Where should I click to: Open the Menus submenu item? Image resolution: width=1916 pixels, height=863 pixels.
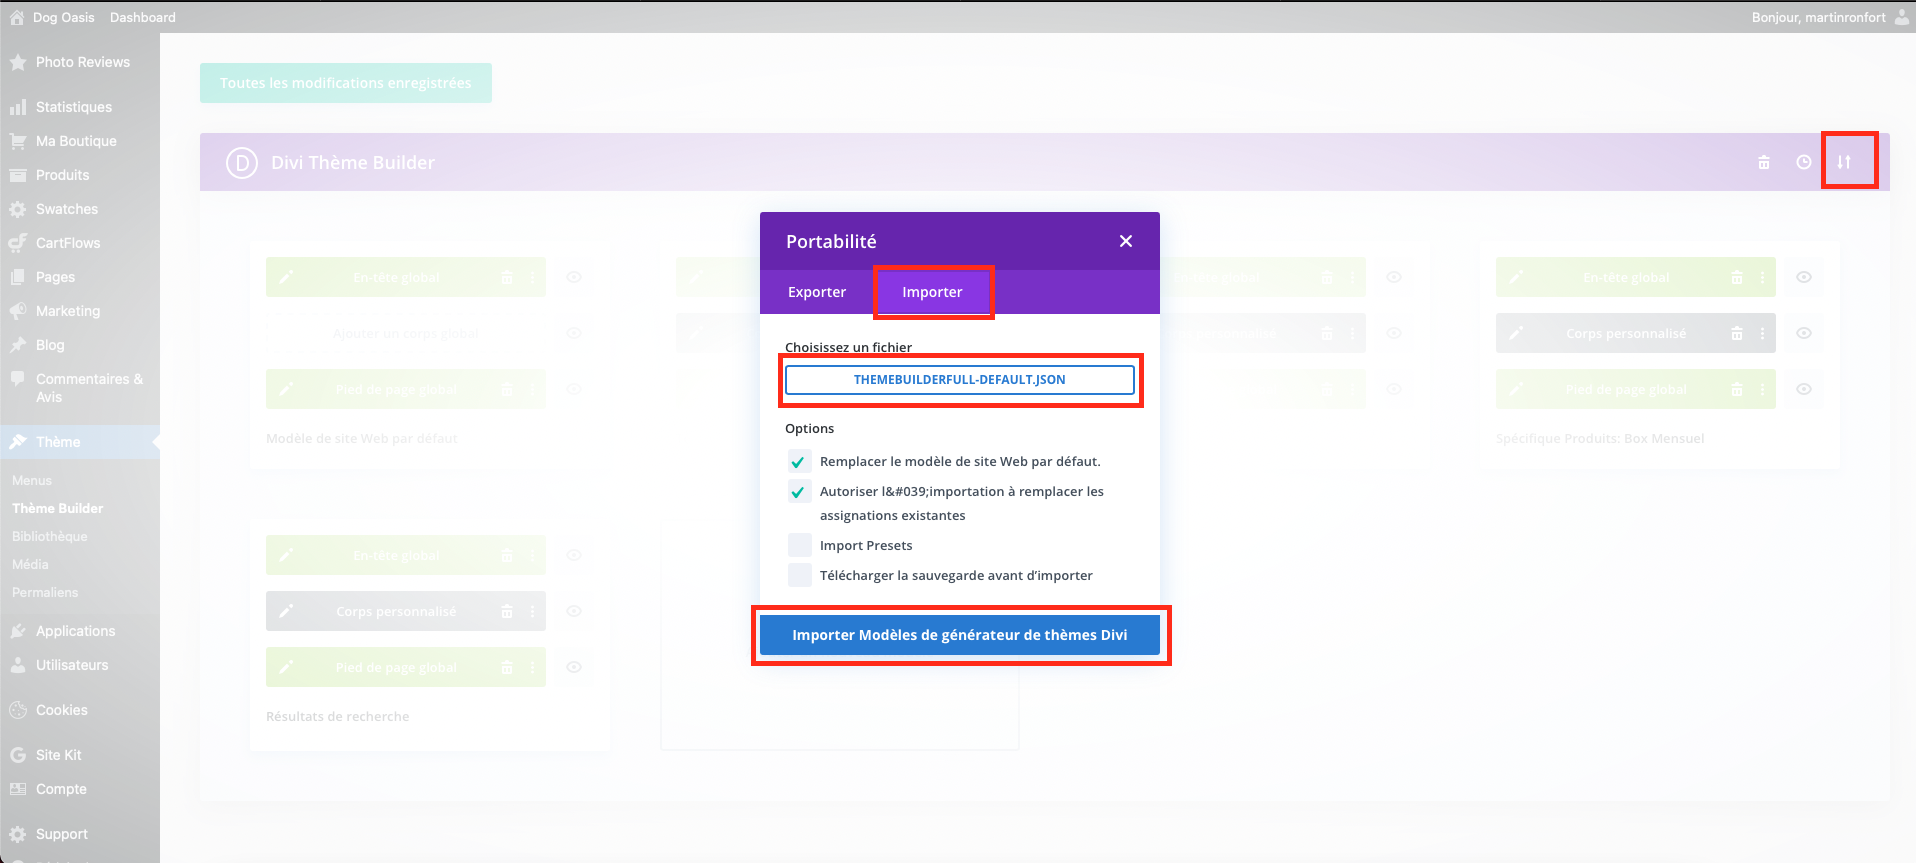click(x=32, y=480)
